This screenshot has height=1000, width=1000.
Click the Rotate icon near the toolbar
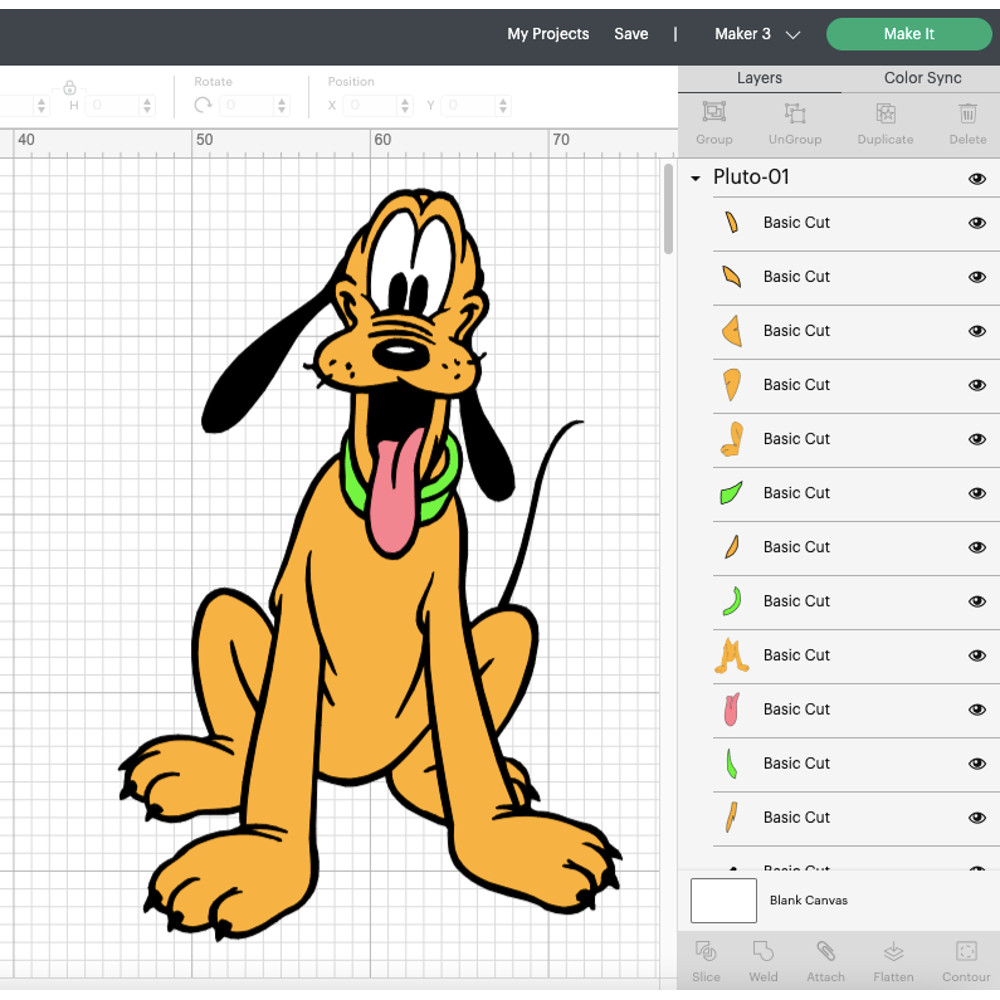(x=202, y=104)
